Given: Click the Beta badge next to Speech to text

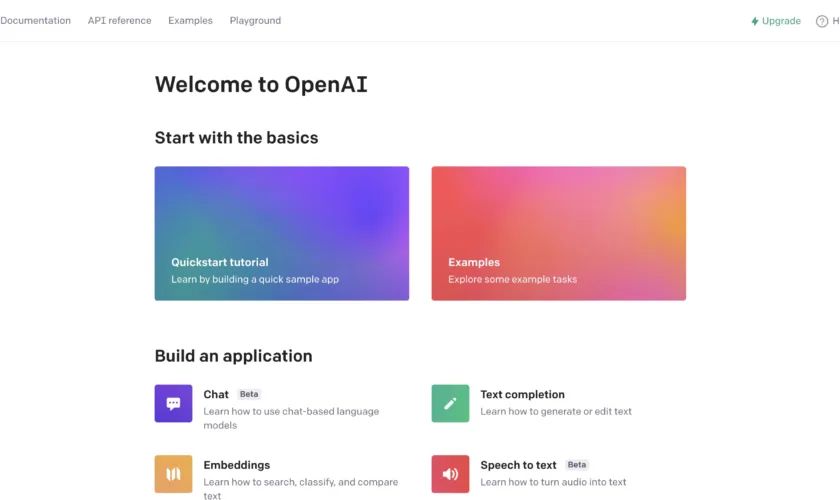Looking at the screenshot, I should 577,465.
